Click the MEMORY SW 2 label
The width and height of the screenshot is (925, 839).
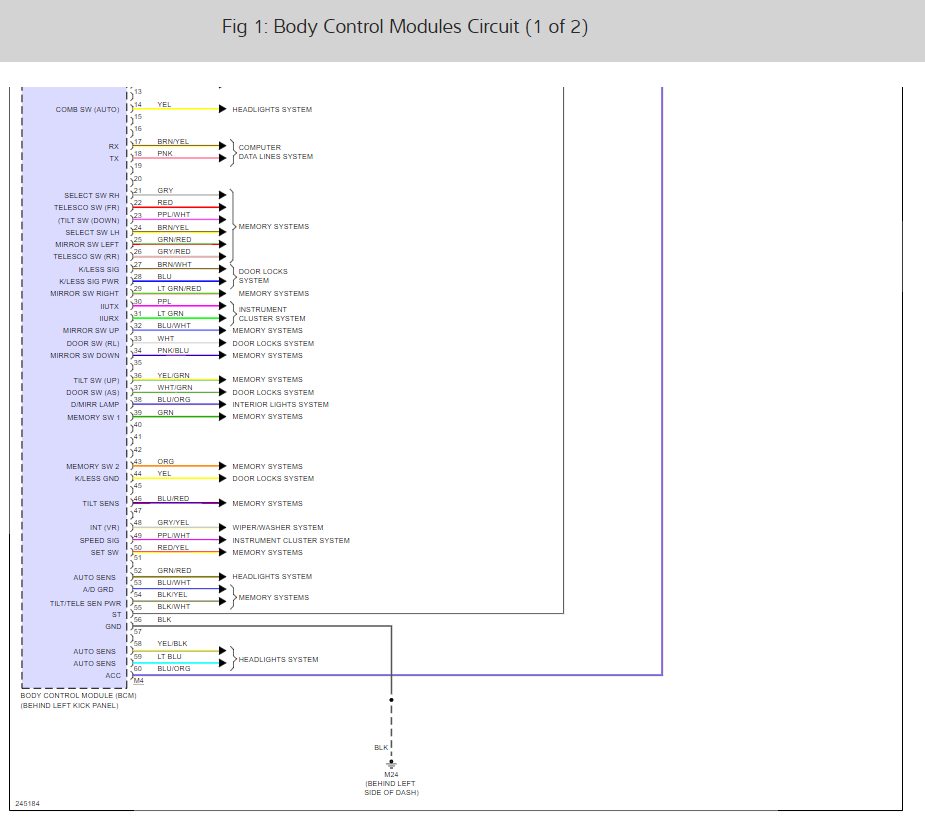[93, 467]
